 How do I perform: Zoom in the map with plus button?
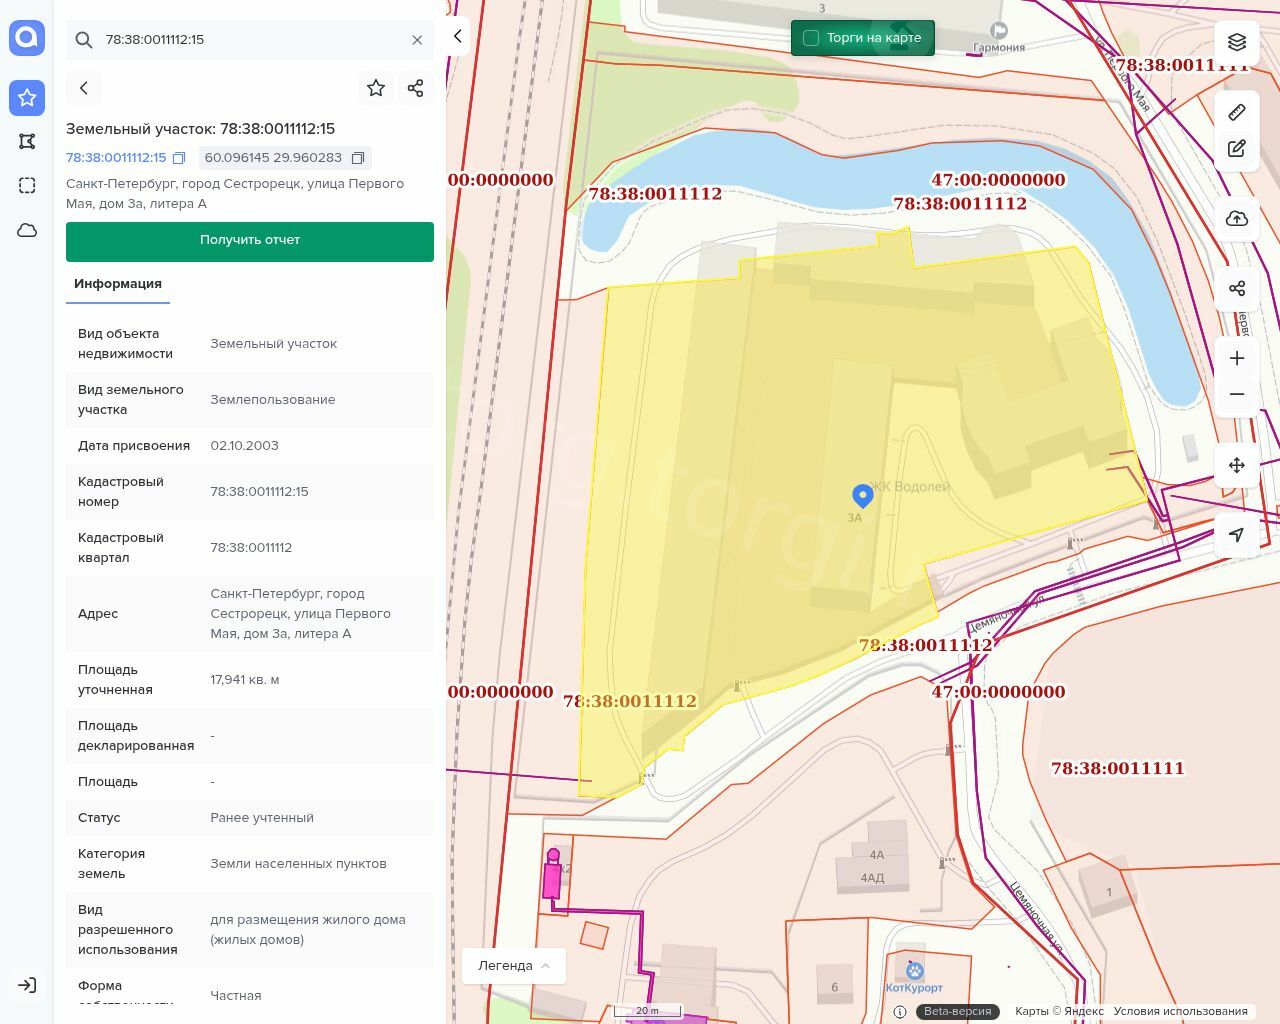pos(1237,358)
